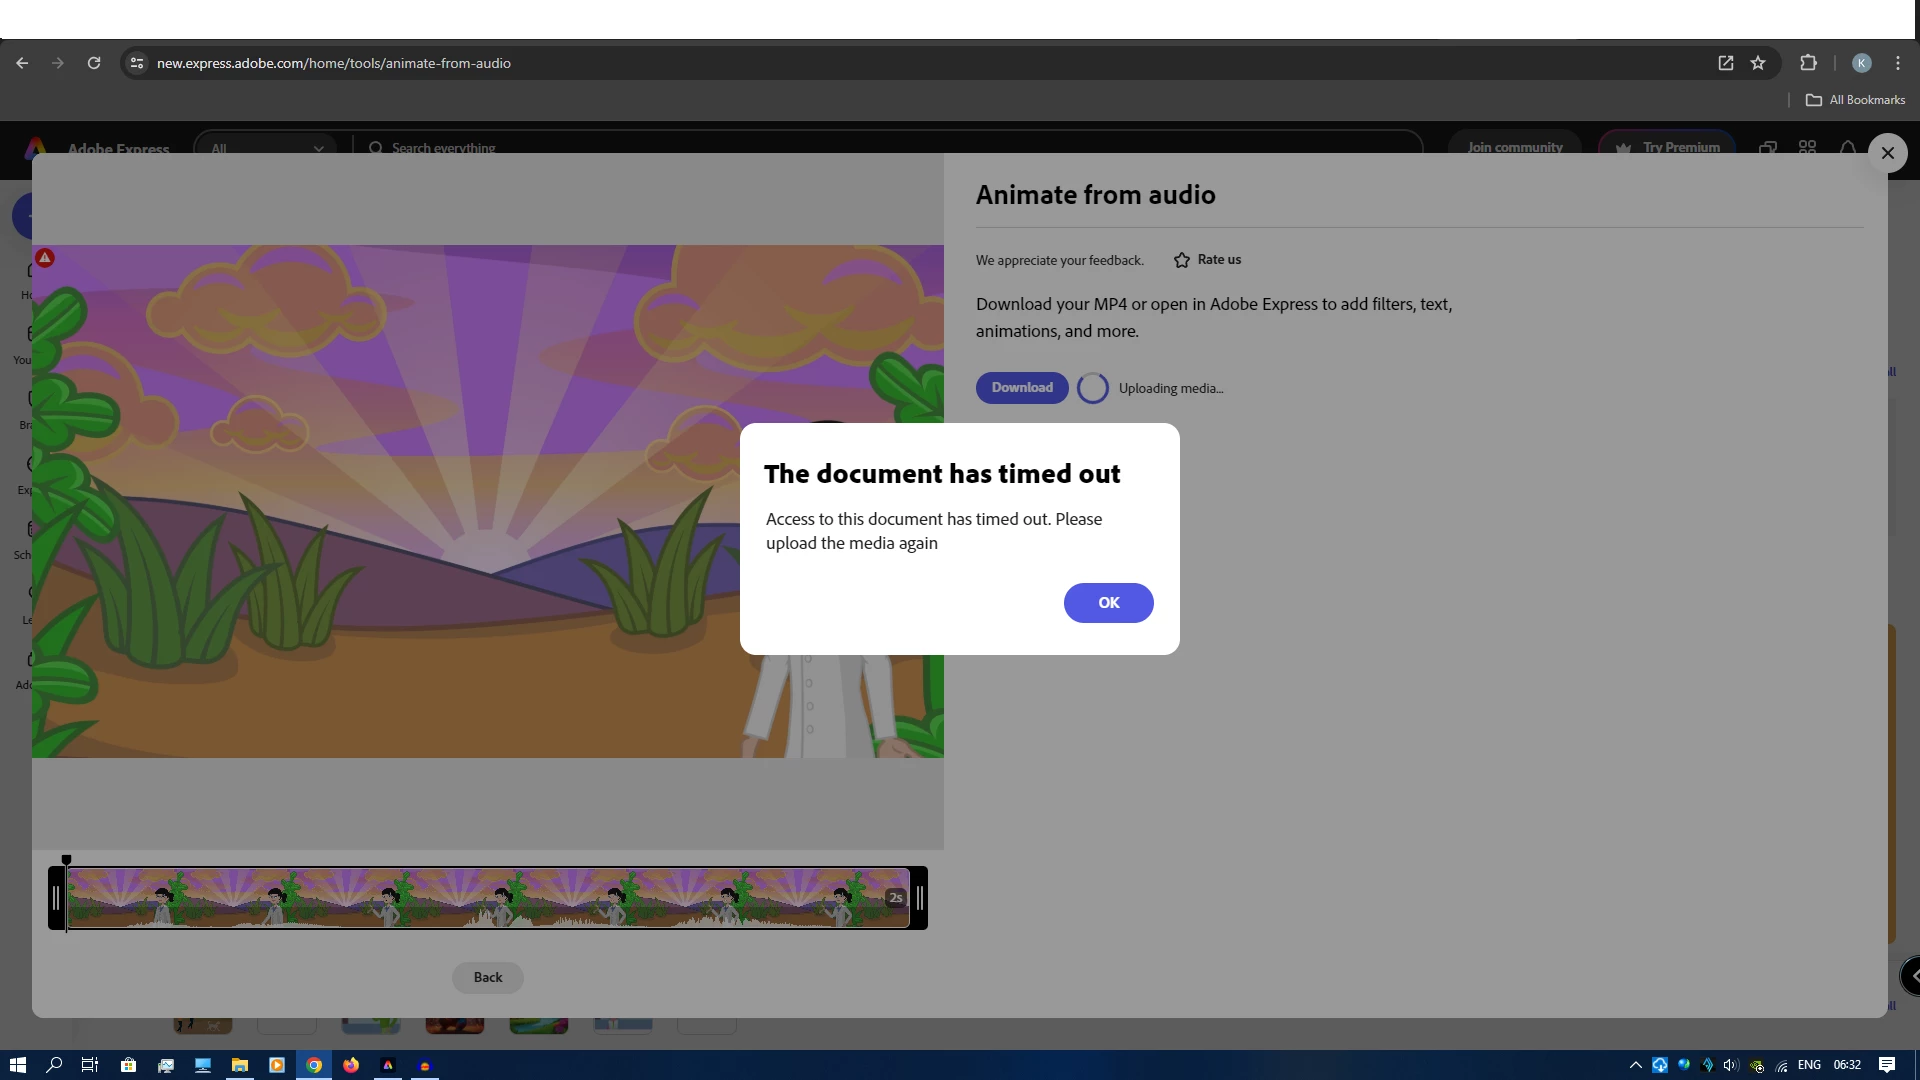Click the left trim handle of the timeline
1920x1080 pixels.
coord(56,898)
